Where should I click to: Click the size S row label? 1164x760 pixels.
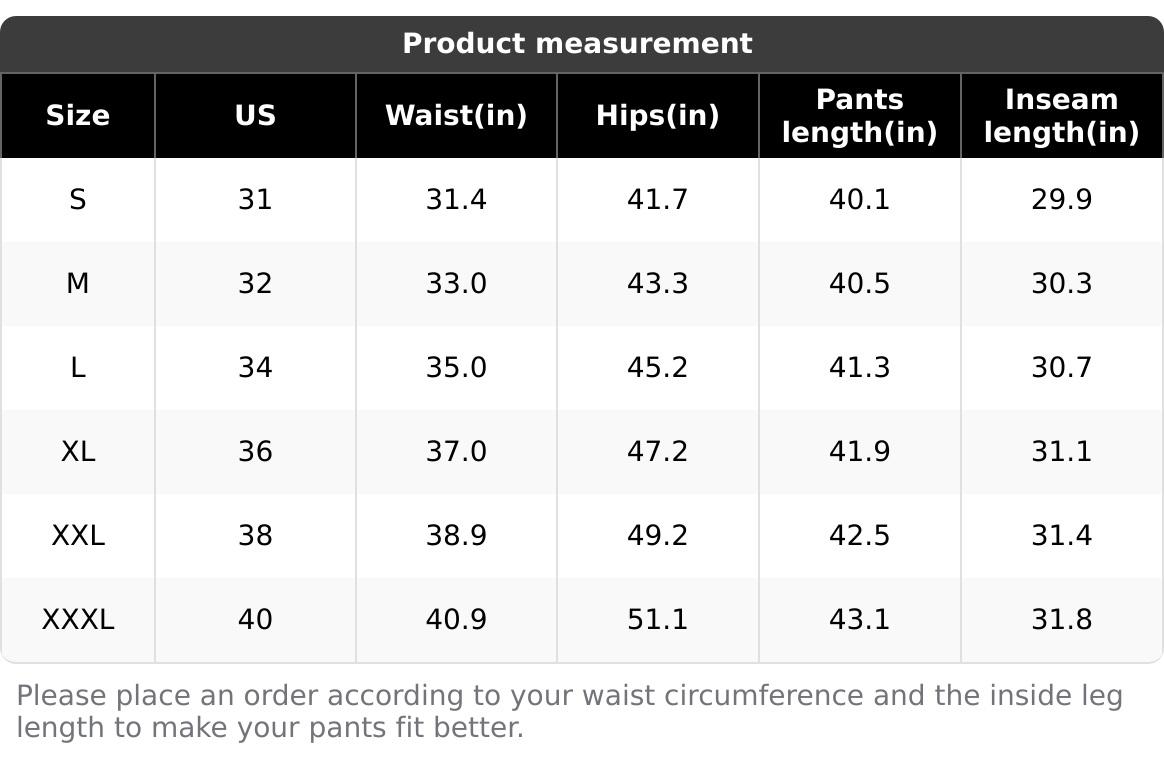click(78, 200)
